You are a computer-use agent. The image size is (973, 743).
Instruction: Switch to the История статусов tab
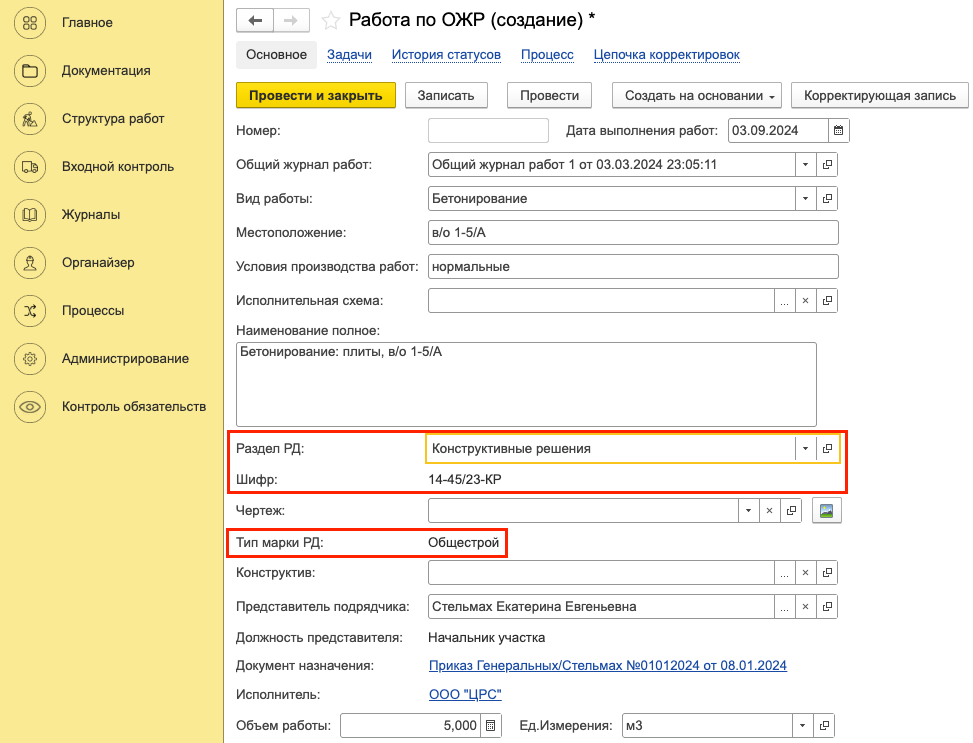(446, 54)
